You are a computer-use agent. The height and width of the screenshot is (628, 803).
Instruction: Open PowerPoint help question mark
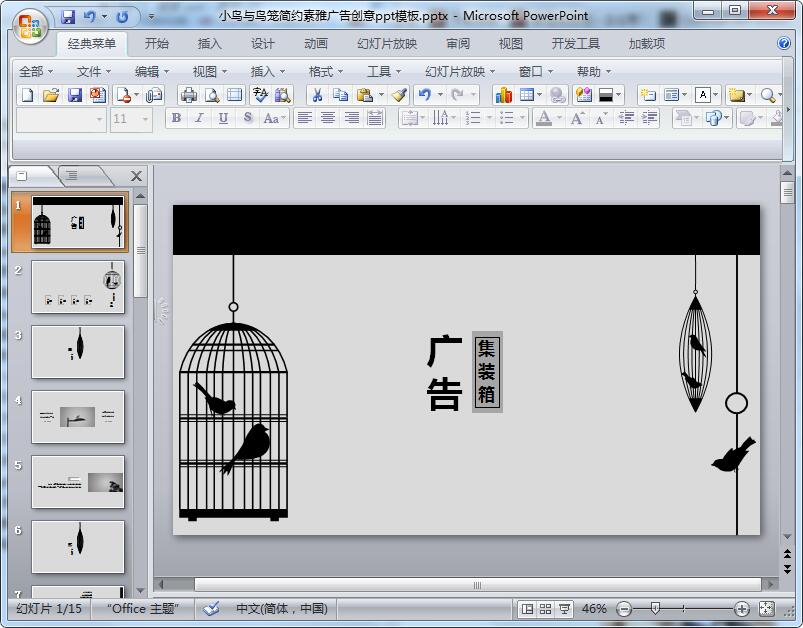coord(784,43)
